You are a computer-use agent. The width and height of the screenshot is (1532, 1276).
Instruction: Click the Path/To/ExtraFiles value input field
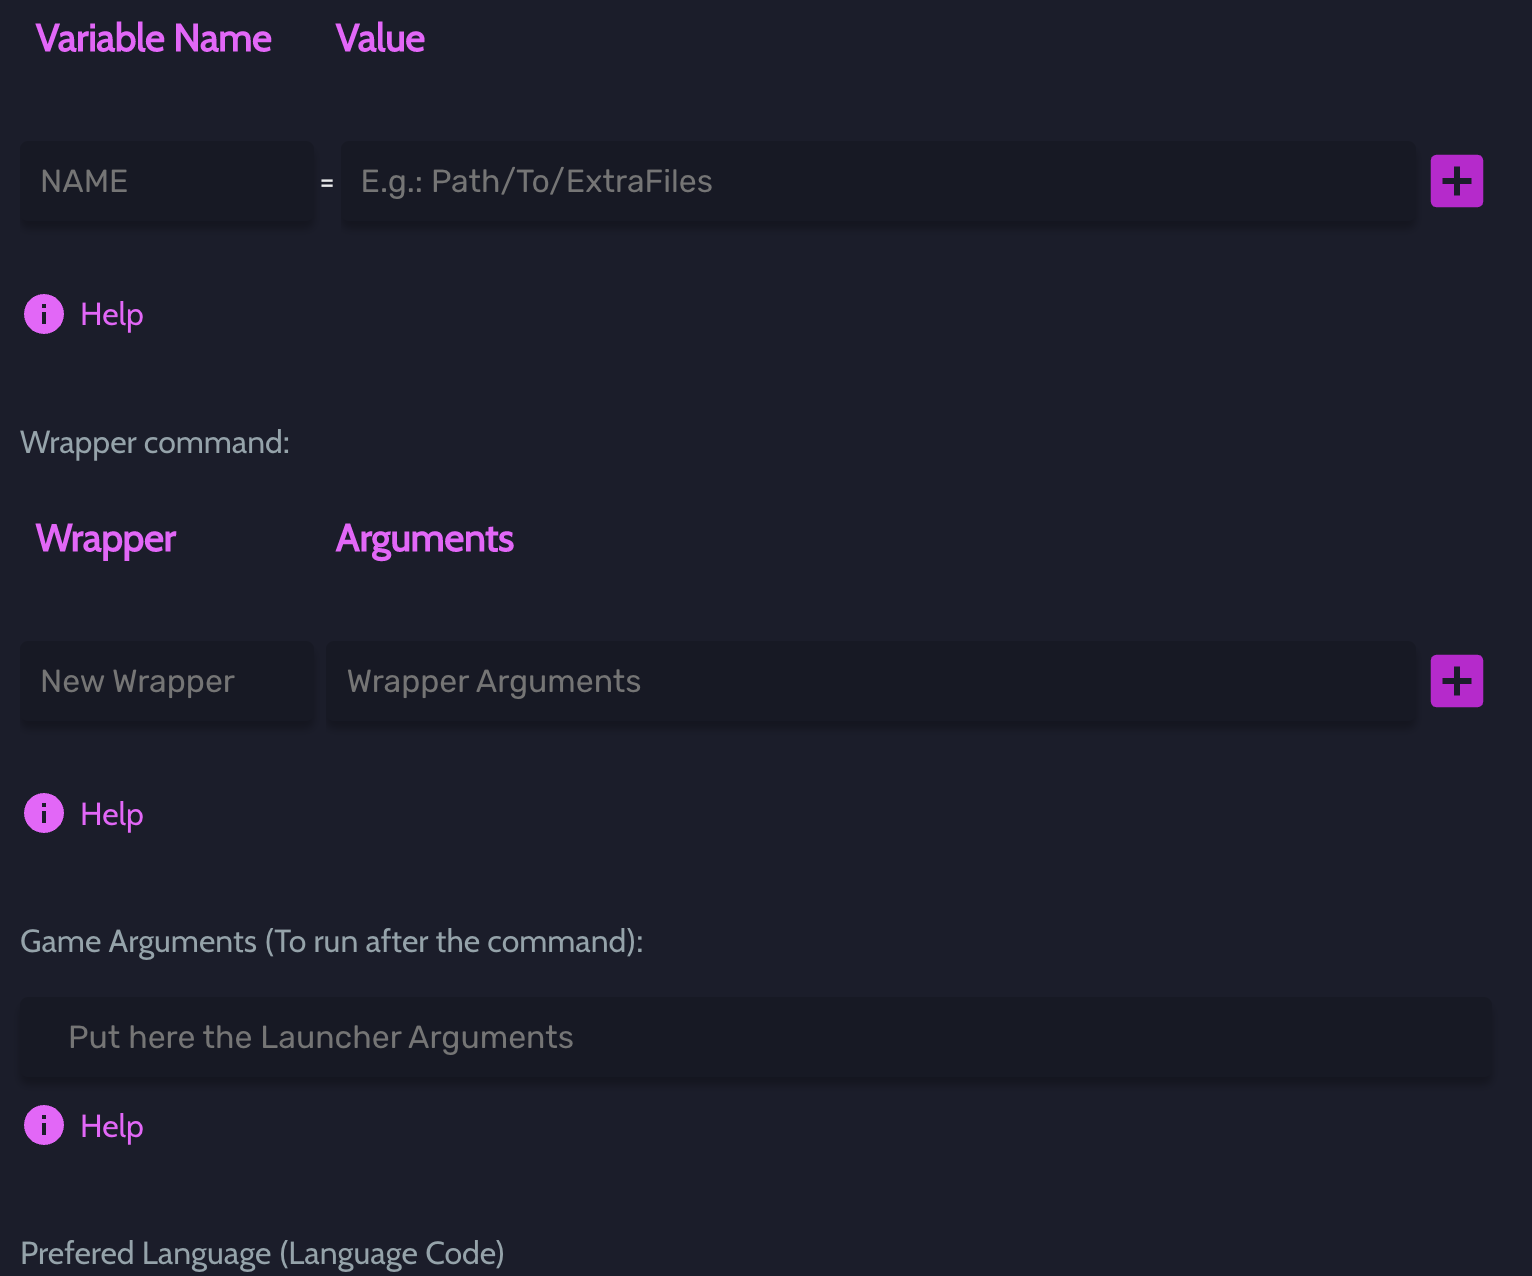pos(877,181)
